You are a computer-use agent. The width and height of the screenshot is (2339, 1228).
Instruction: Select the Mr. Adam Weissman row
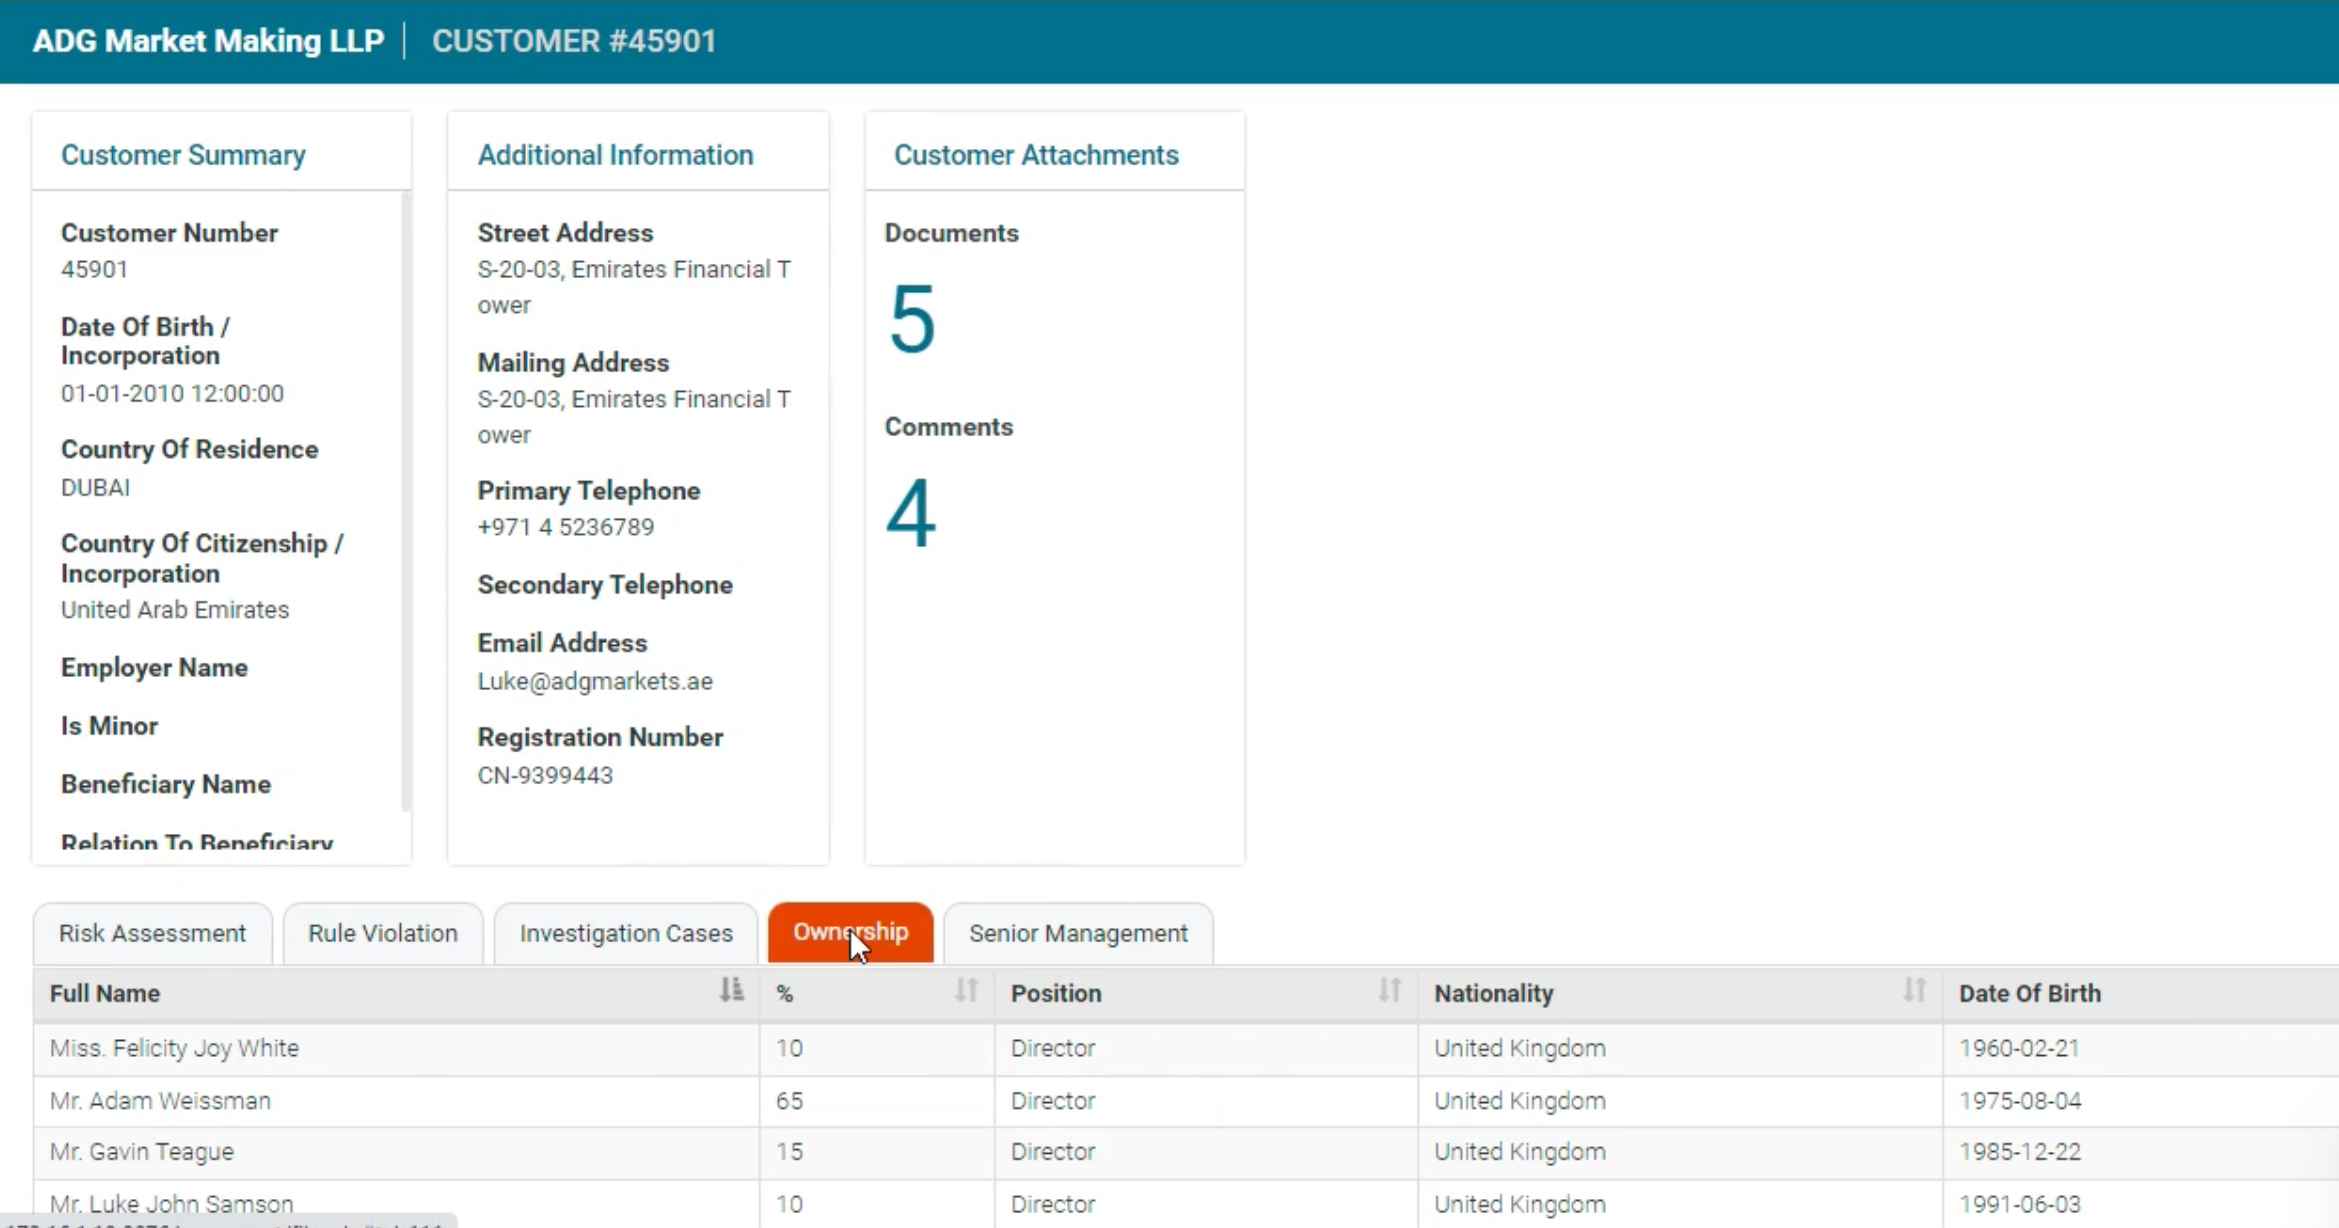point(400,1100)
